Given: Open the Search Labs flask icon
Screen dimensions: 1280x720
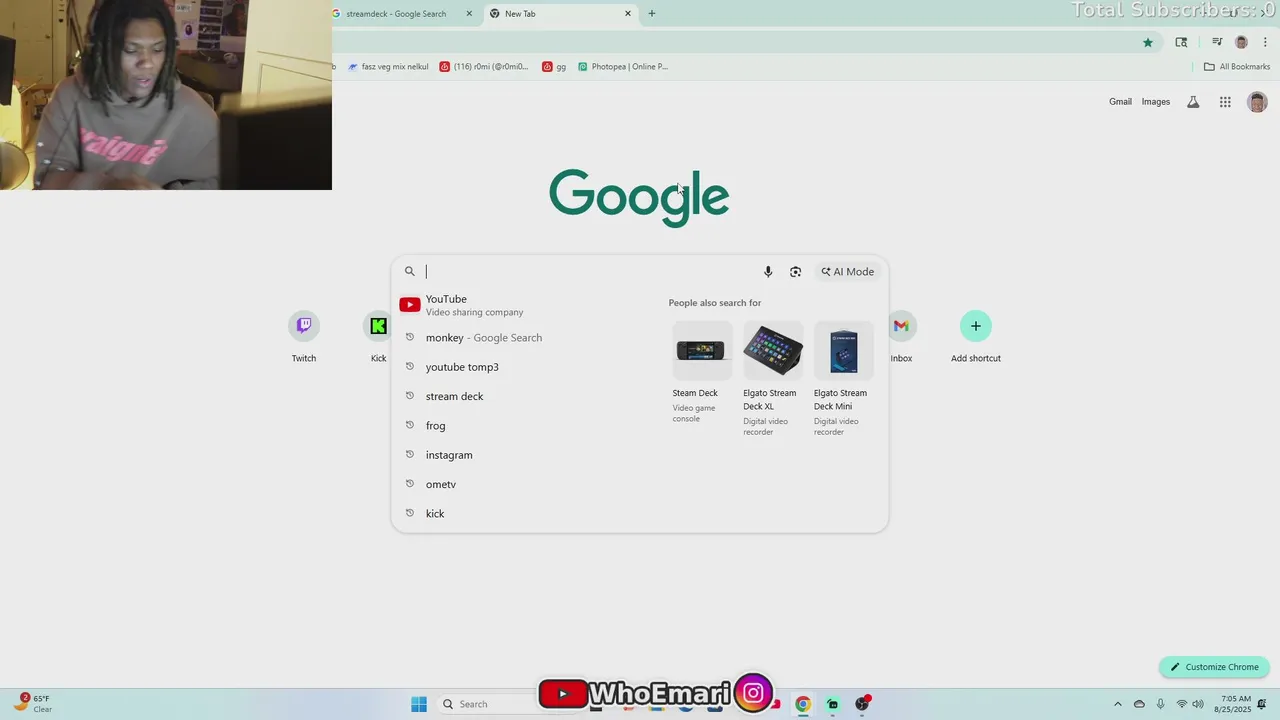Looking at the screenshot, I should tap(1193, 102).
